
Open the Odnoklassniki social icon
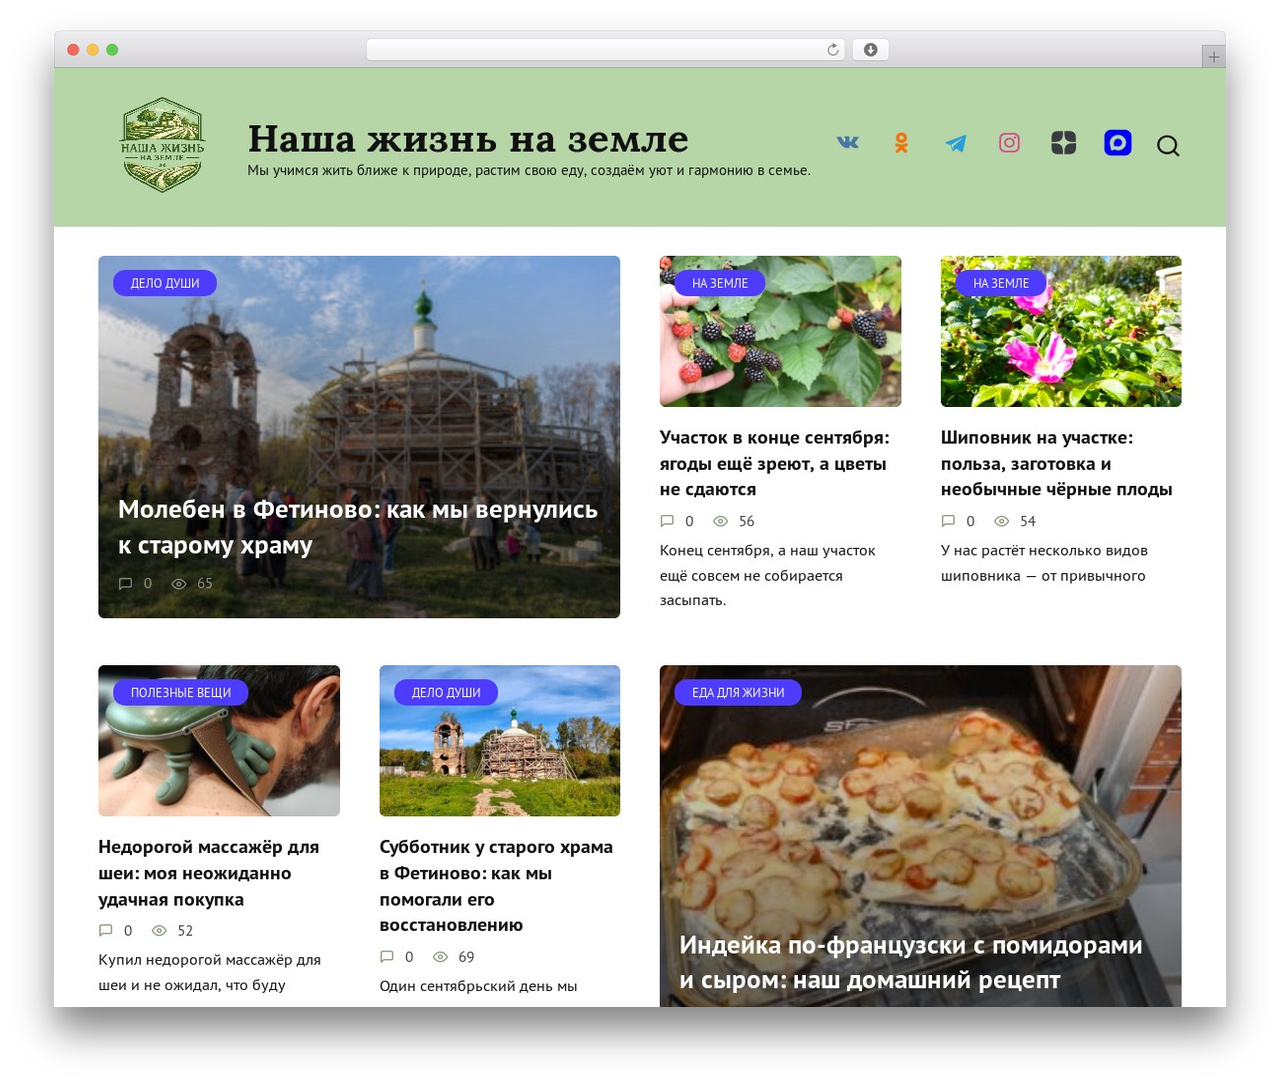902,143
